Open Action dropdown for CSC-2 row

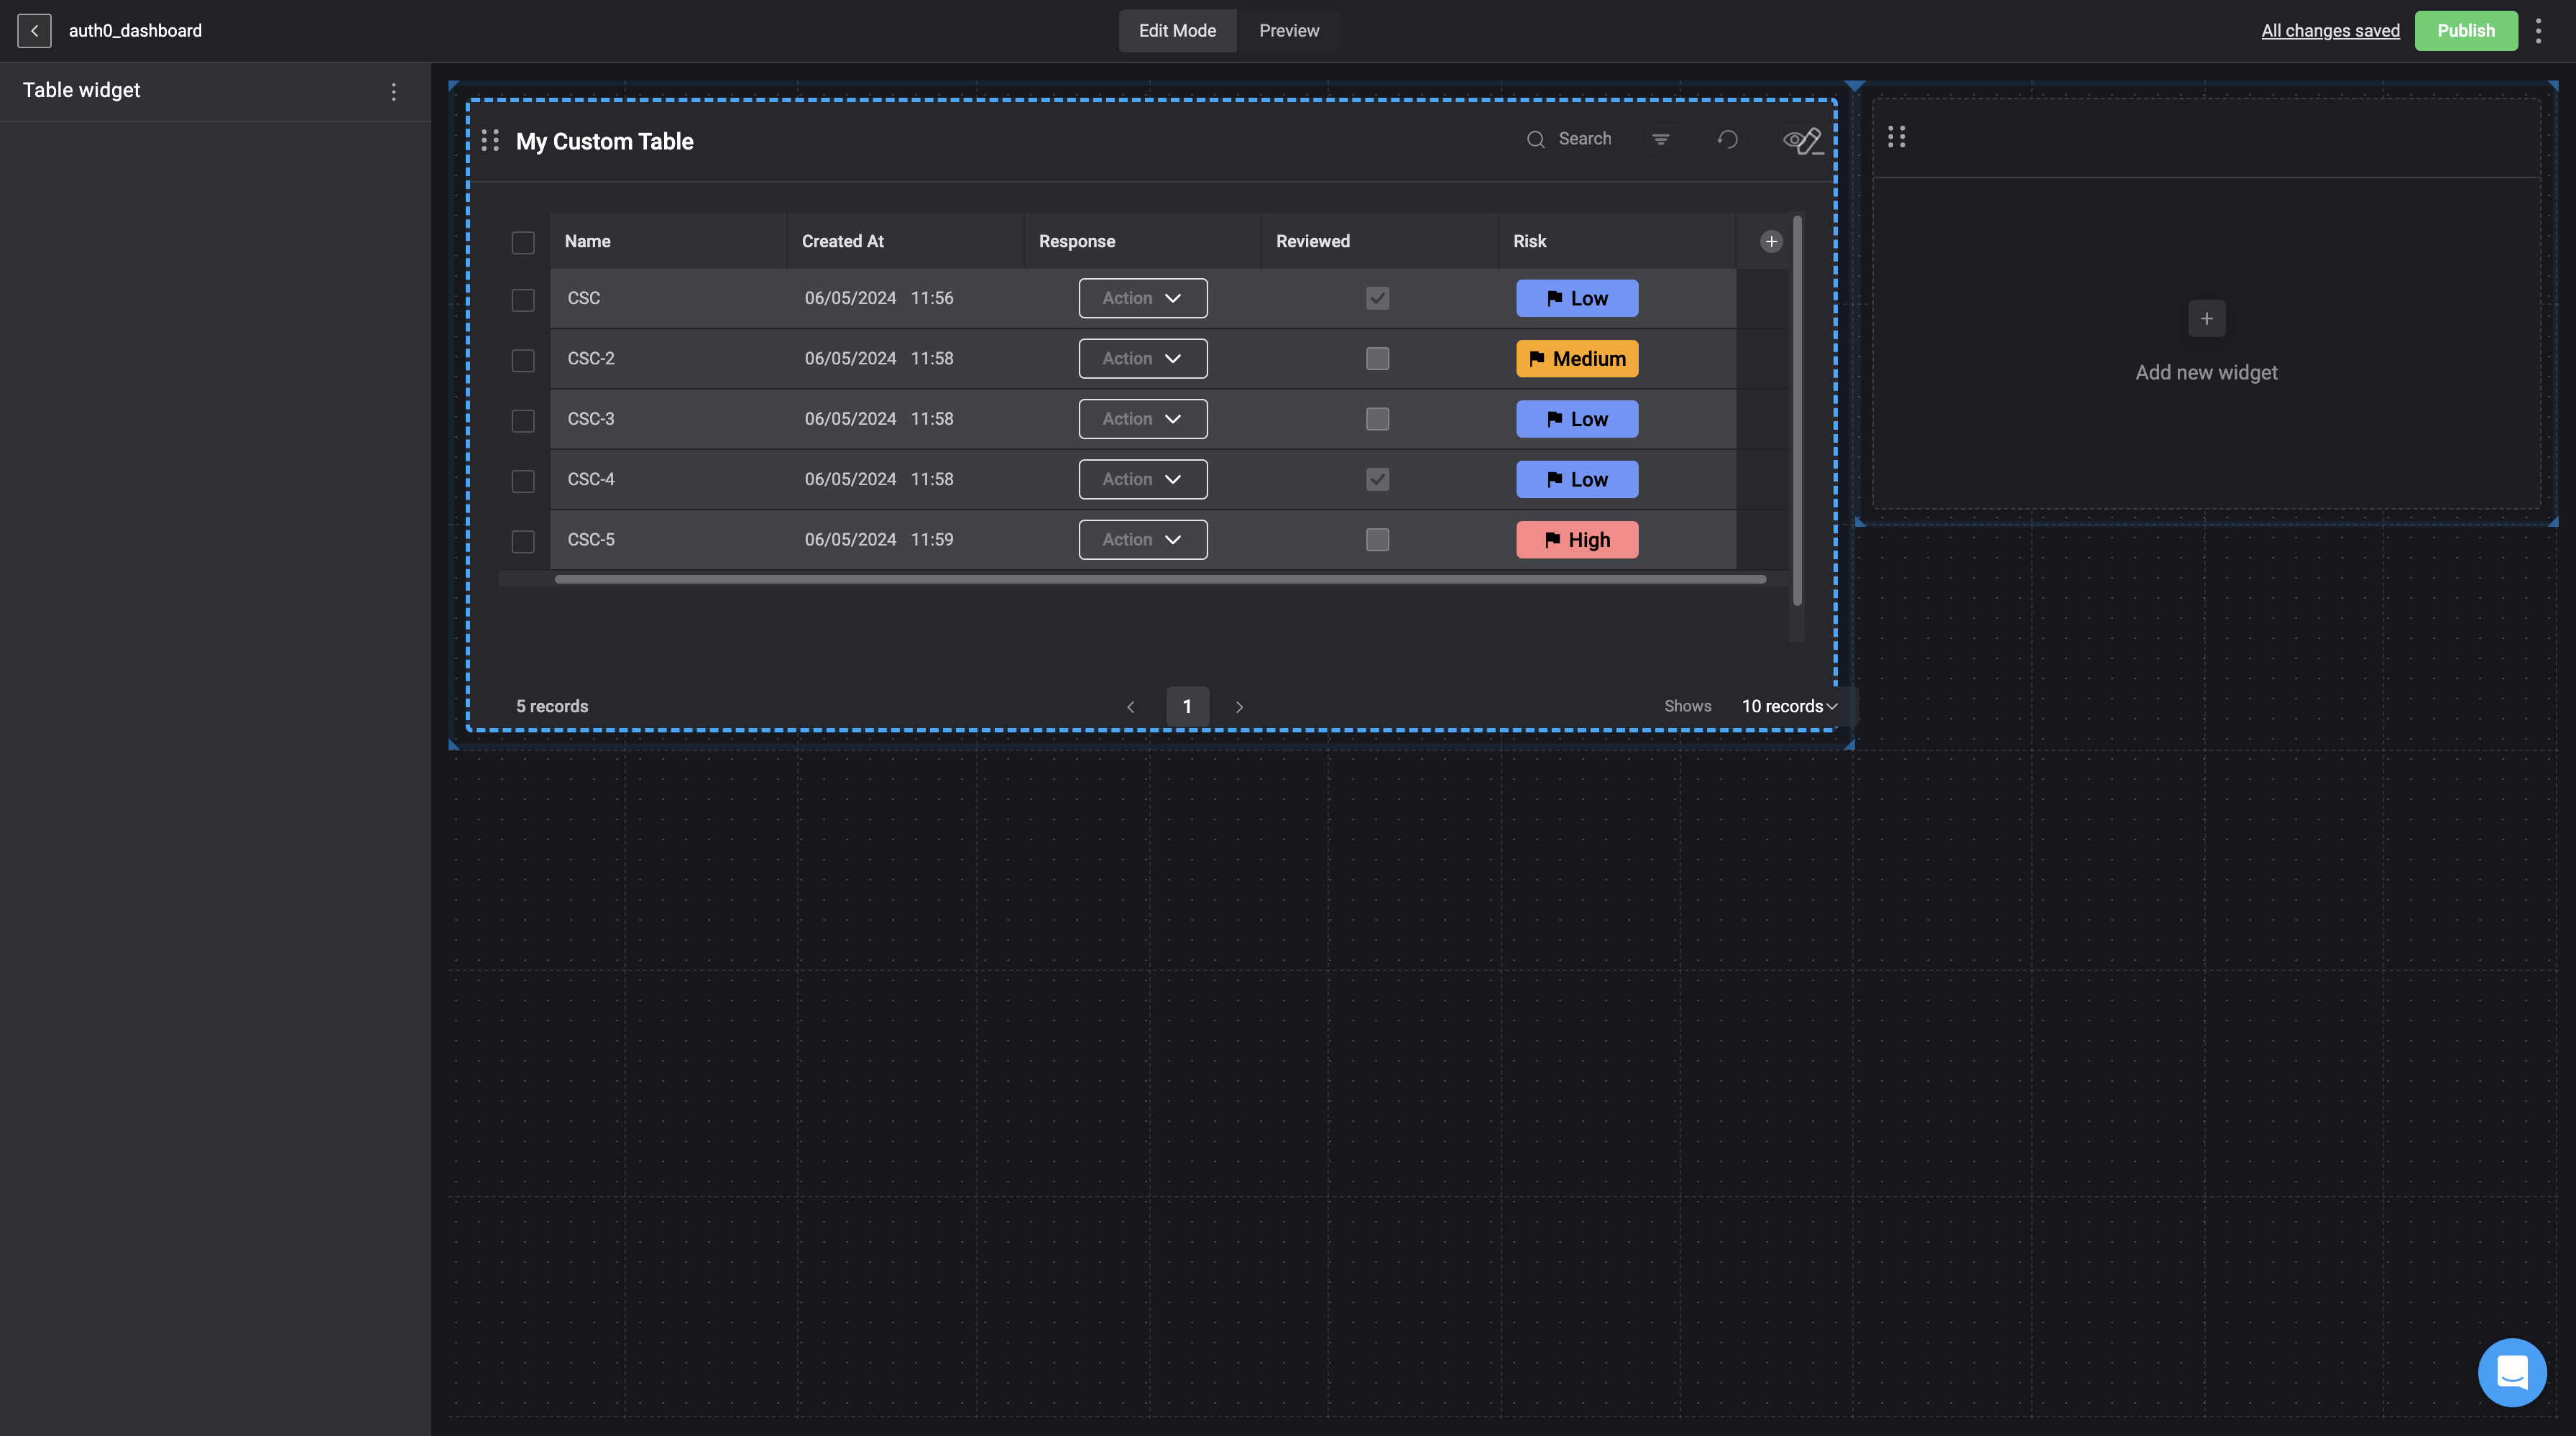click(1142, 358)
